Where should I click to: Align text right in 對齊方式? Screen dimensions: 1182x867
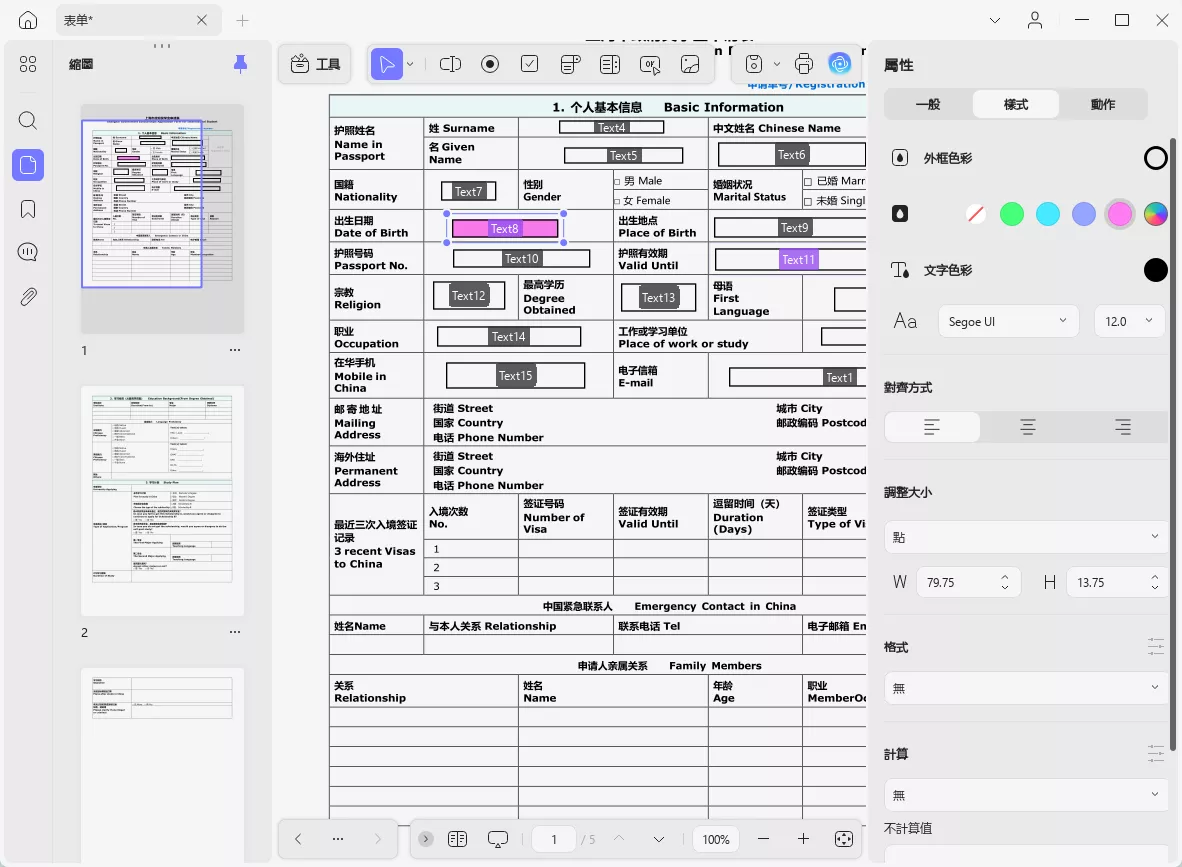click(1122, 427)
